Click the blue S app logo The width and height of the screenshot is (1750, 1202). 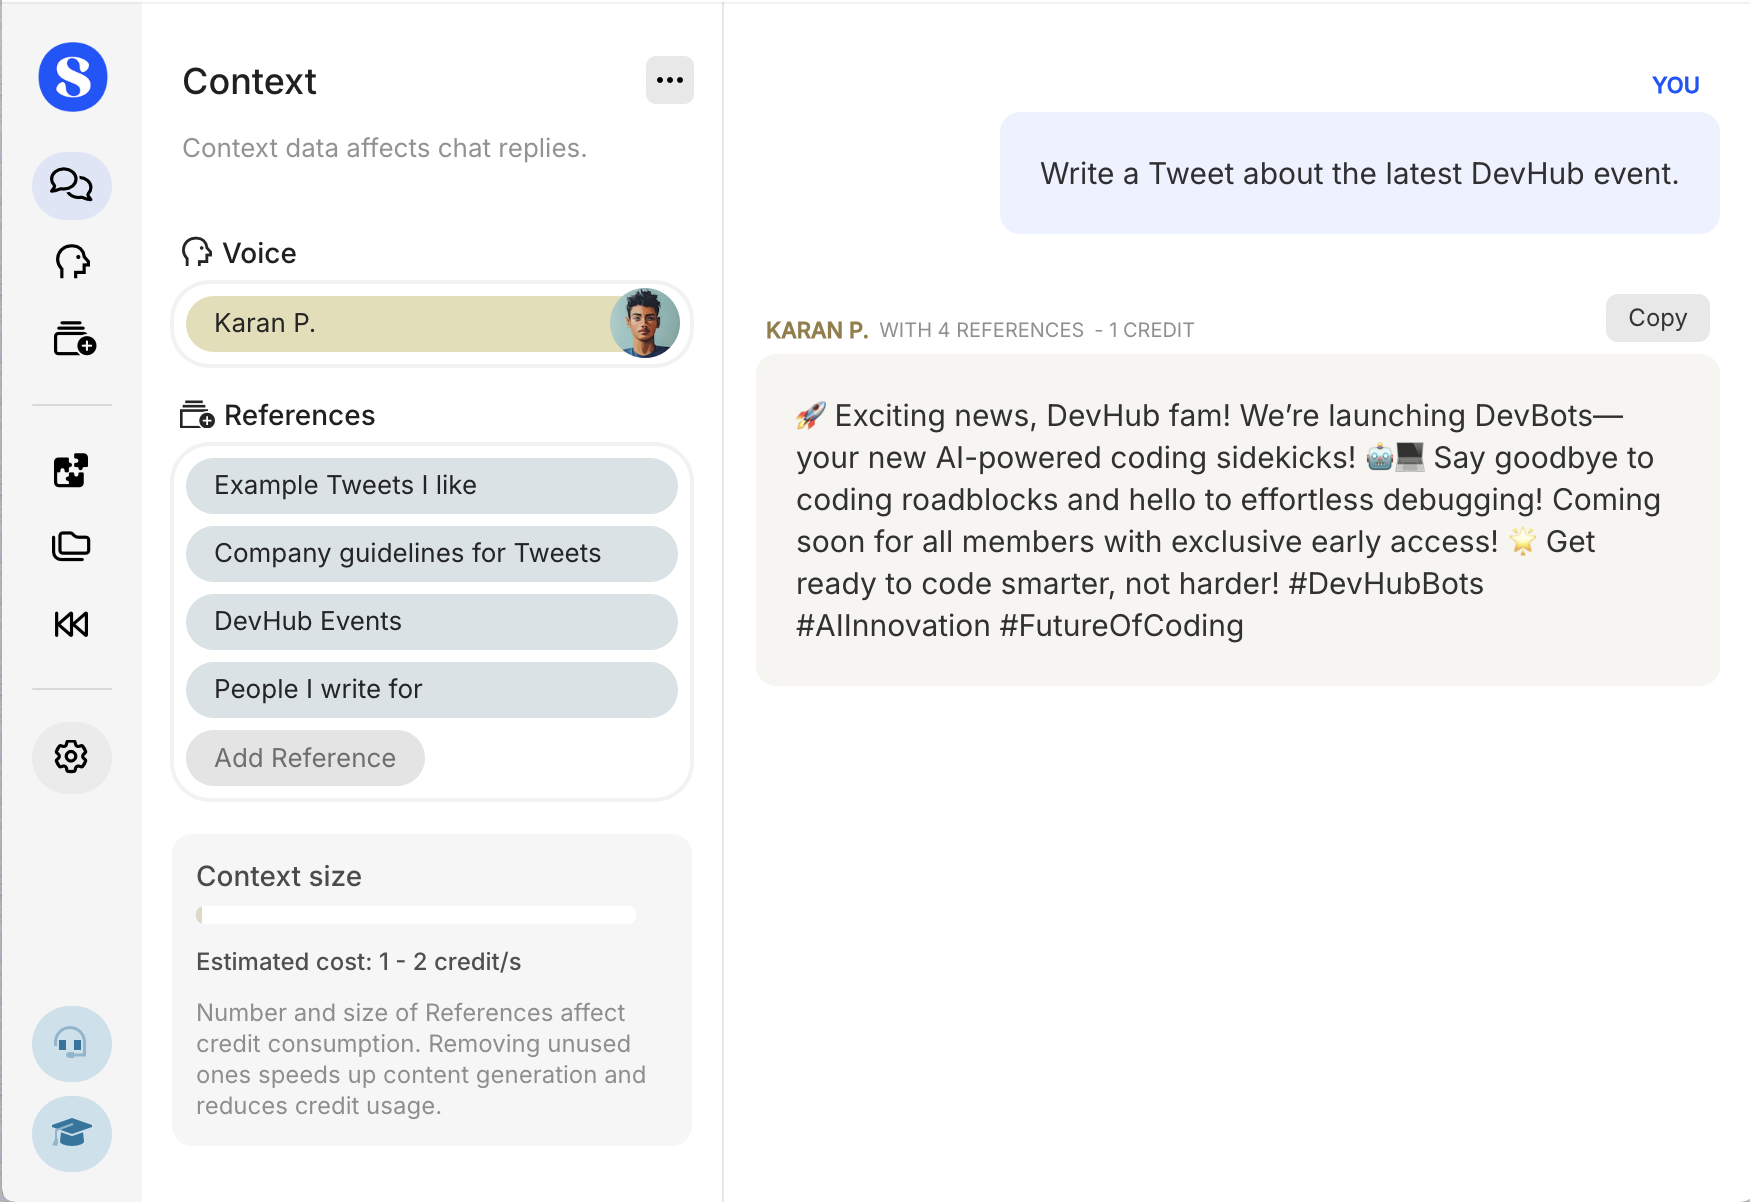pos(73,77)
